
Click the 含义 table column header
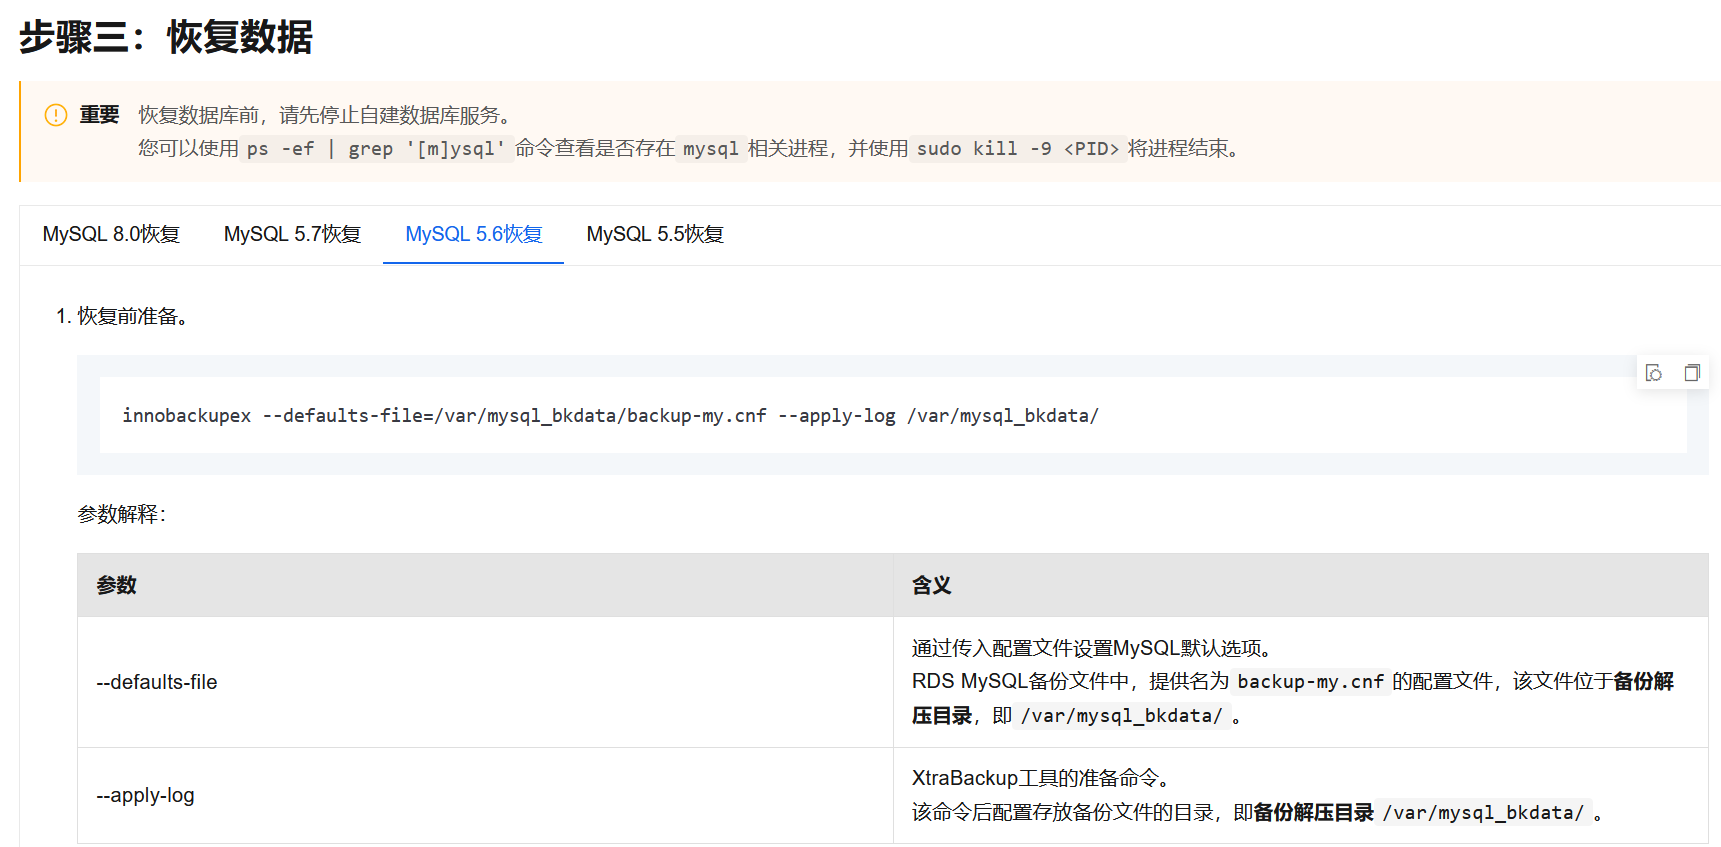click(931, 585)
